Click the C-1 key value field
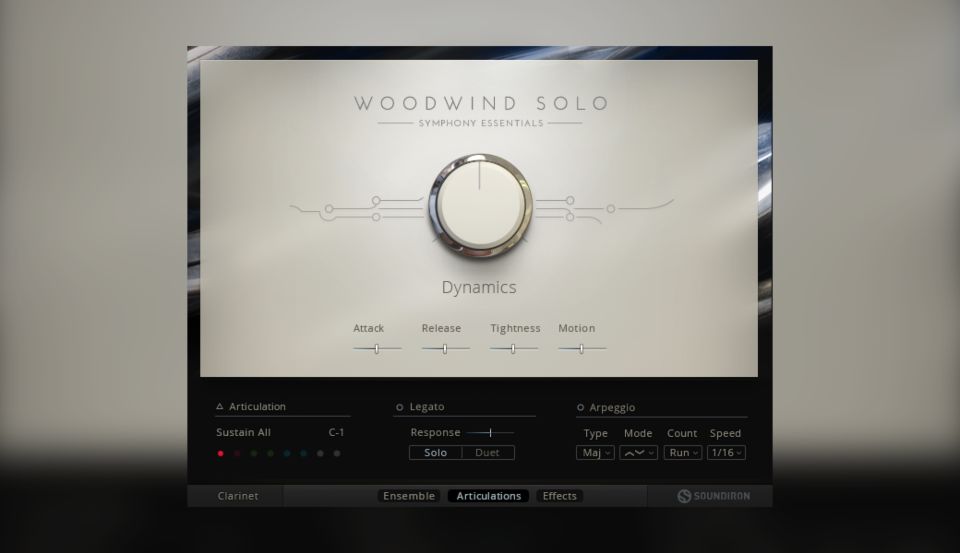Viewport: 960px width, 553px height. click(x=336, y=433)
